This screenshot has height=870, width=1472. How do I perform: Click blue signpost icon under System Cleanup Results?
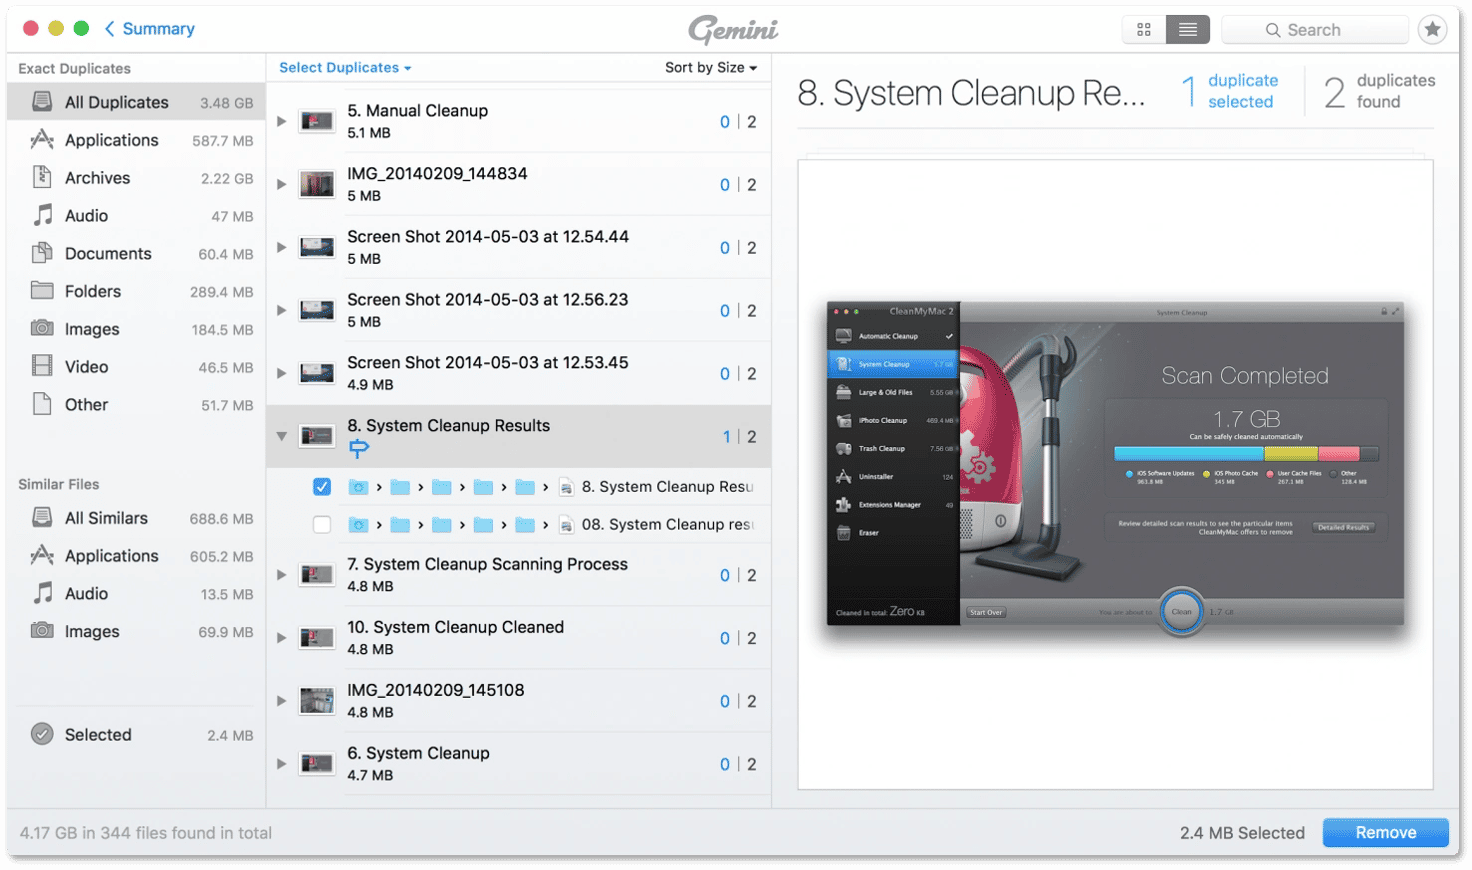tap(358, 450)
